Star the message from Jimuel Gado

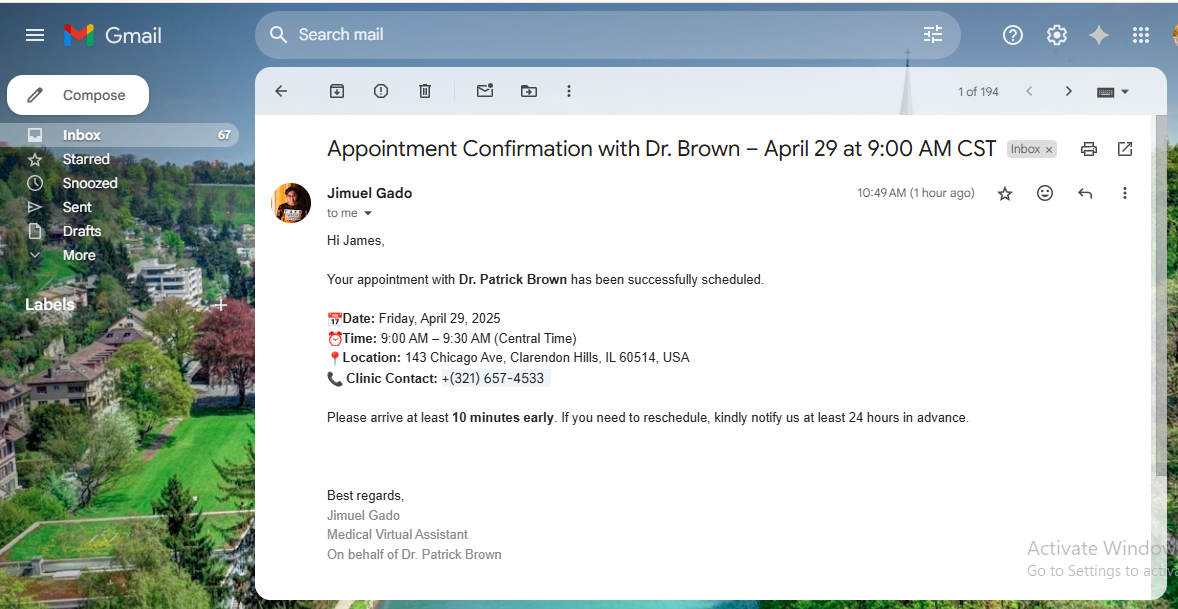point(1005,193)
